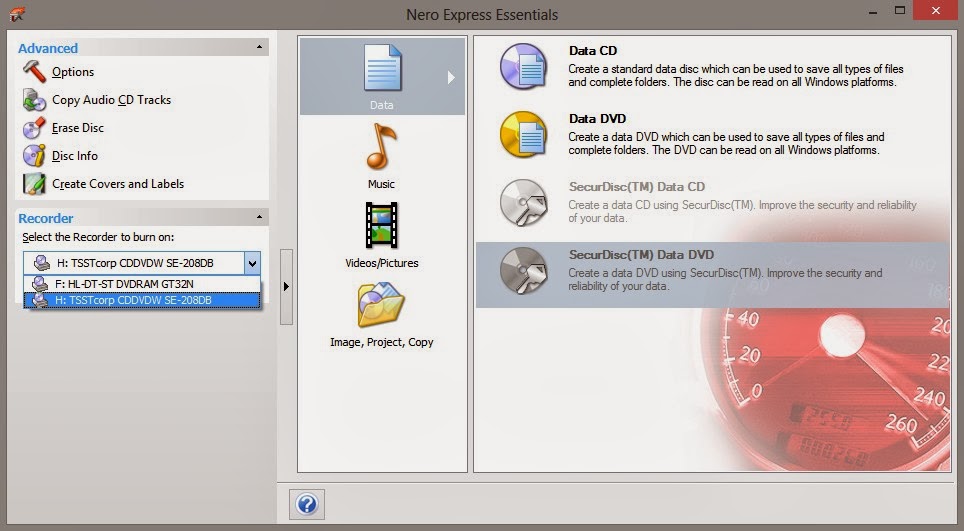This screenshot has width=964, height=531.
Task: Click the SecurDisc(TM) Data DVD title
Action: tap(641, 254)
